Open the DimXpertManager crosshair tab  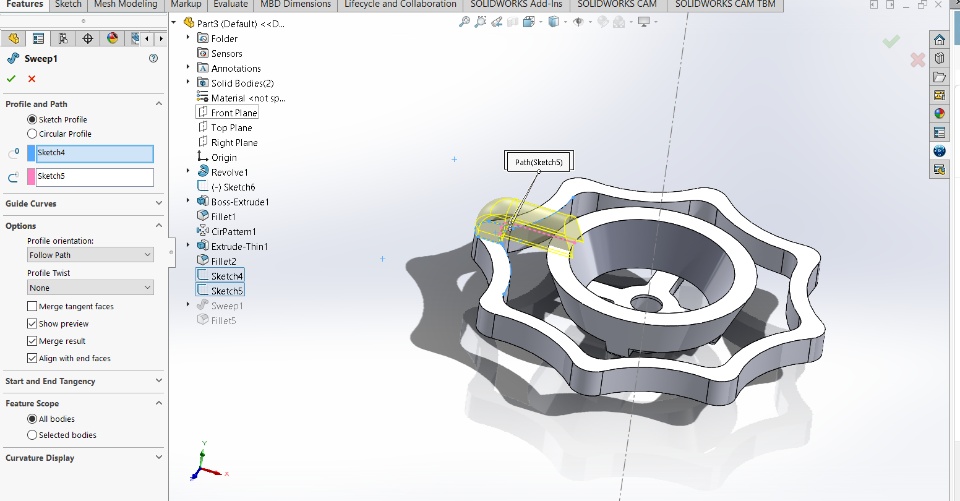tap(88, 39)
